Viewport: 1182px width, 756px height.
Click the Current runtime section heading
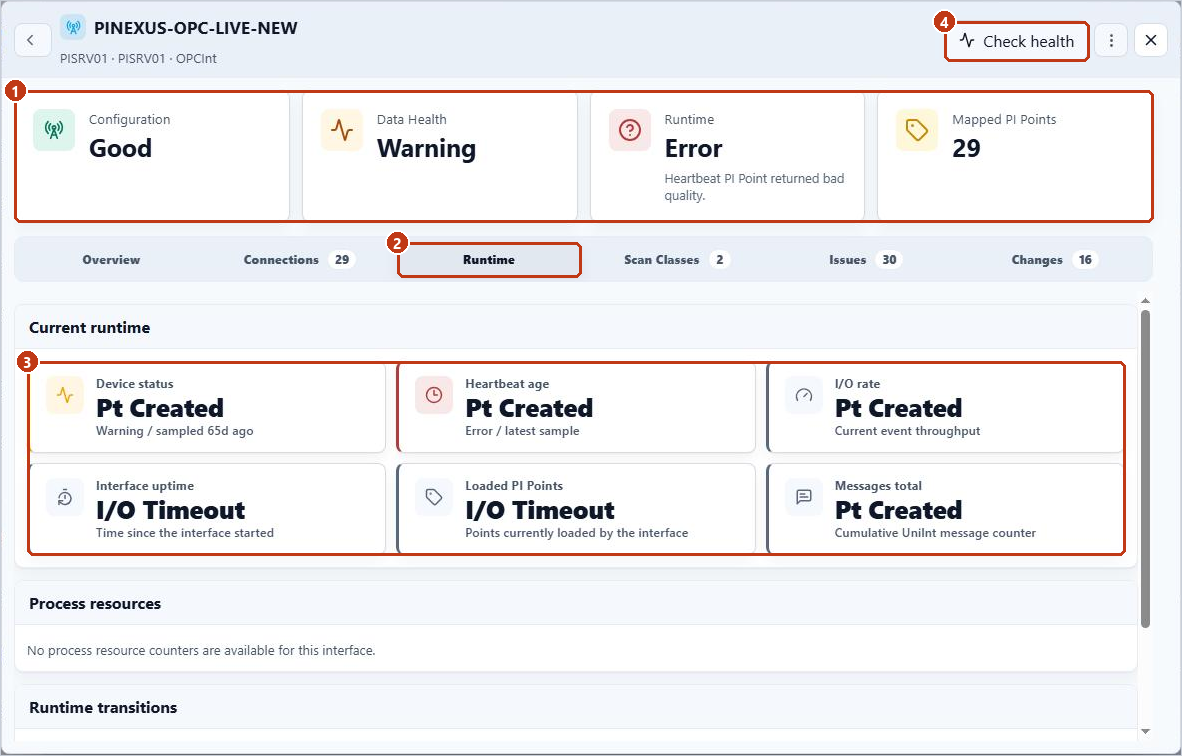[90, 328]
